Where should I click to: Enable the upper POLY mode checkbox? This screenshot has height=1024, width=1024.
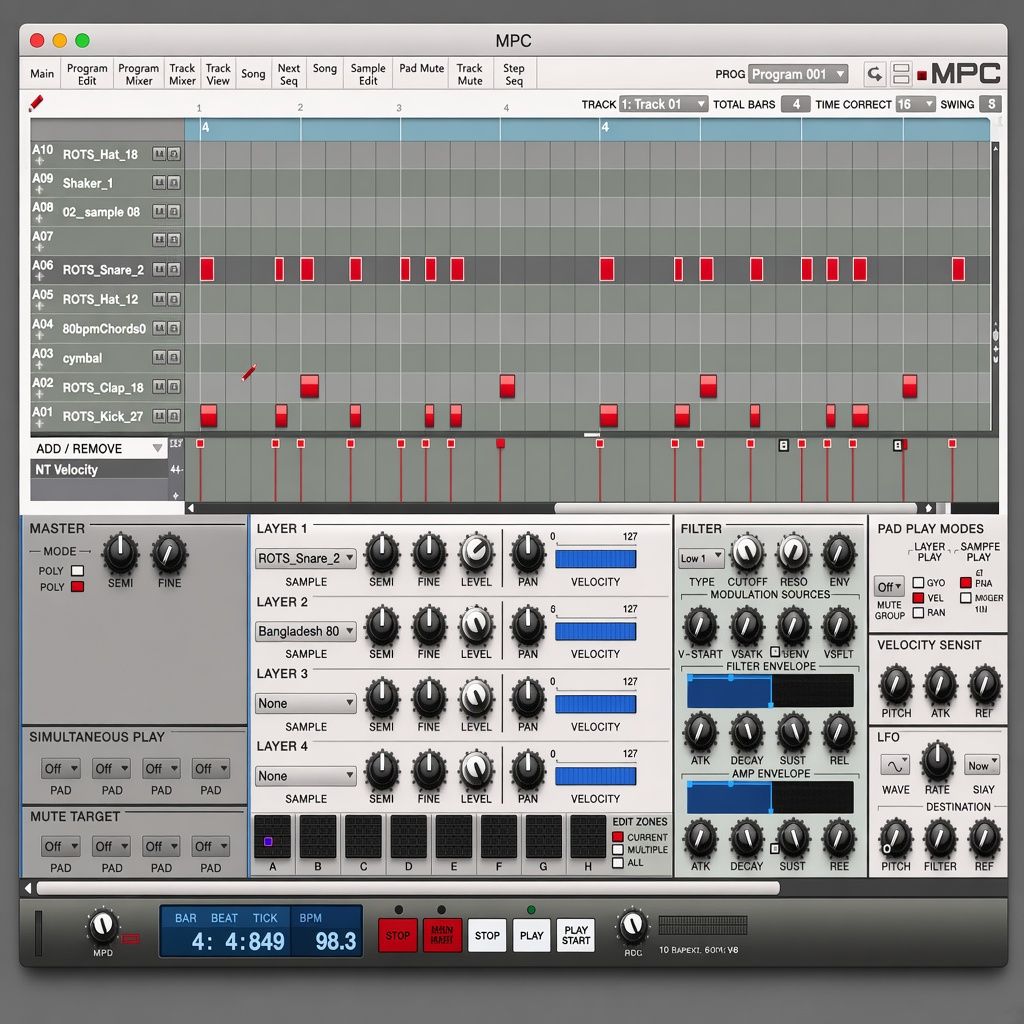click(77, 571)
